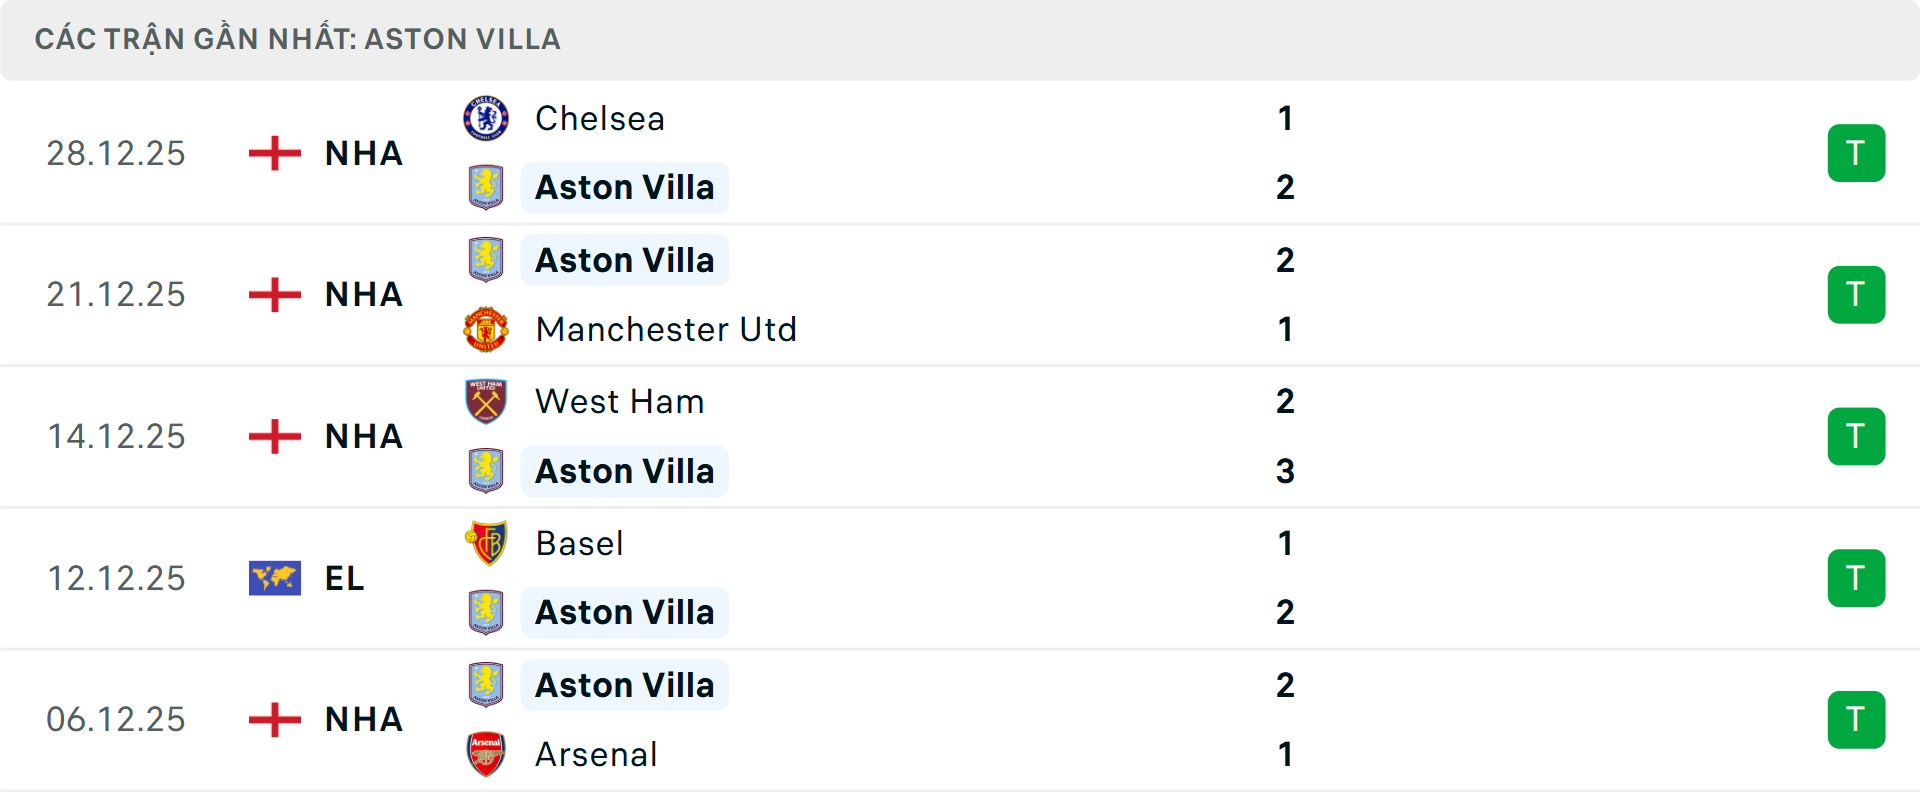This screenshot has height=792, width=1920.
Task: Select the Aston Villa badge next to Manchester Utd
Action: coord(487,259)
